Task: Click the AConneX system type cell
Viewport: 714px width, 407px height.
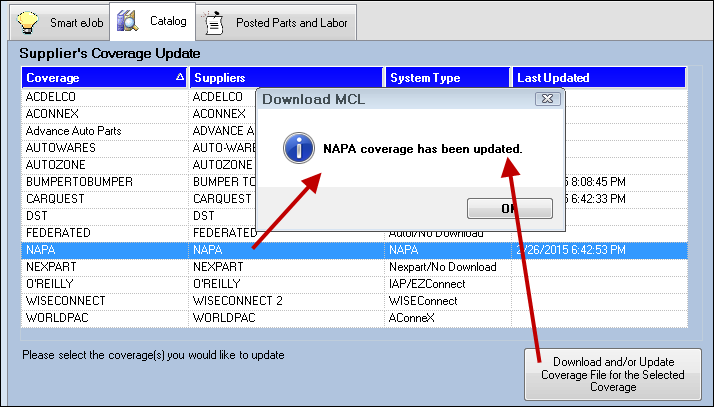Action: click(448, 318)
